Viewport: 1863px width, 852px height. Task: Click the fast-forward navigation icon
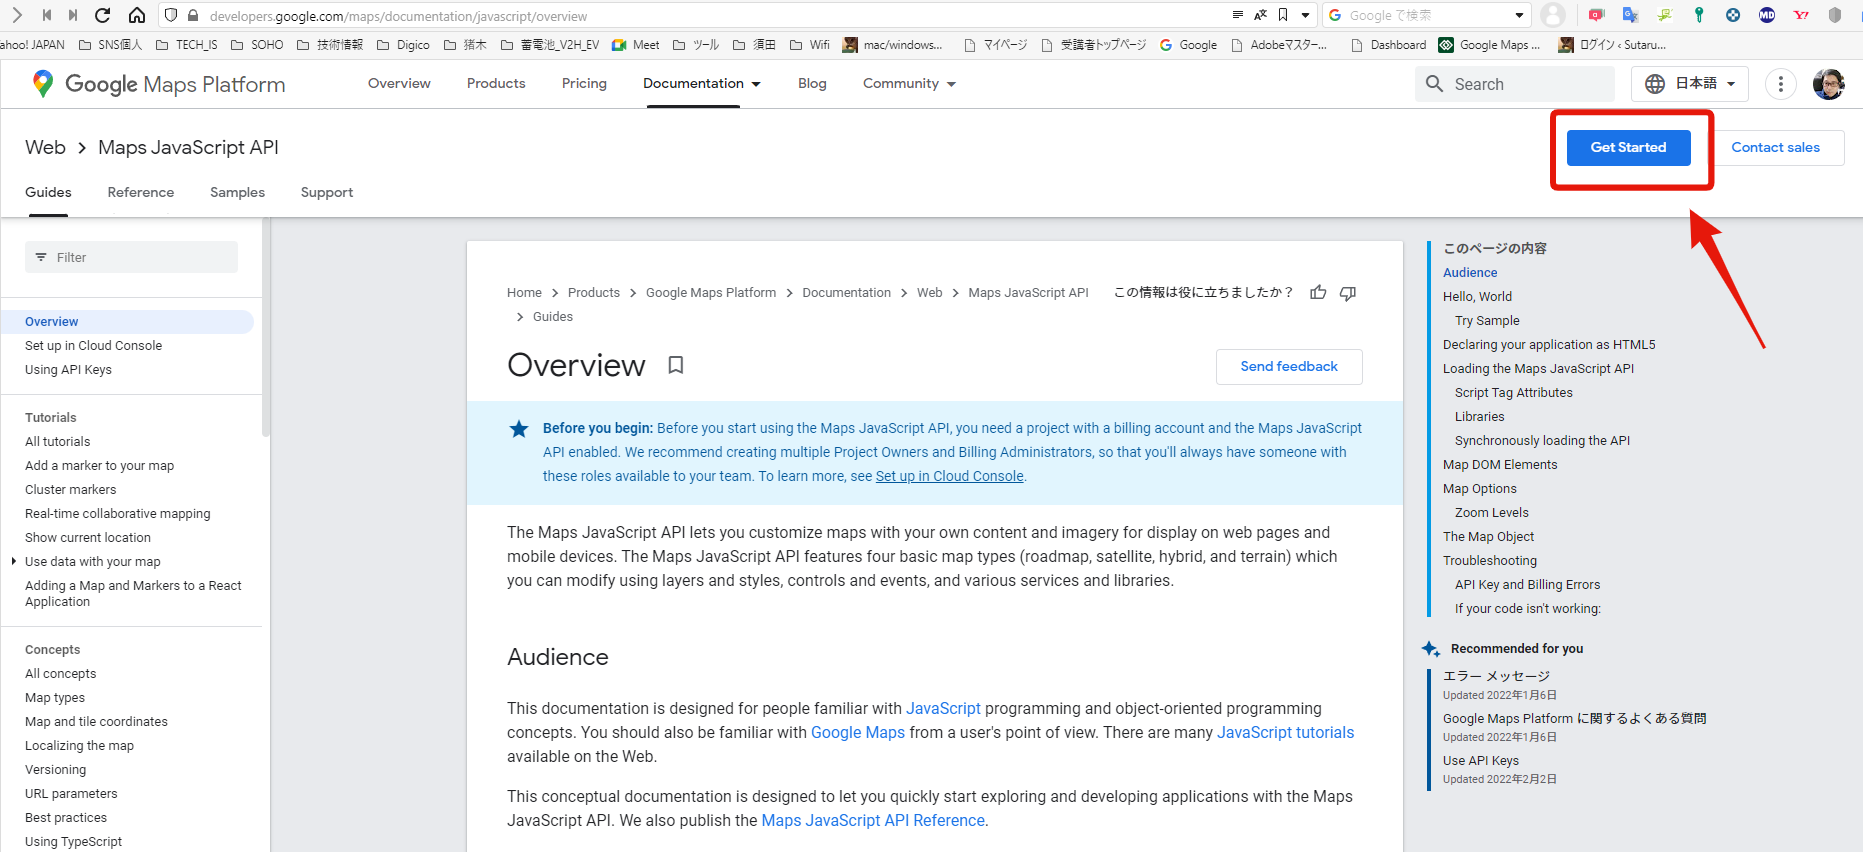tap(73, 15)
